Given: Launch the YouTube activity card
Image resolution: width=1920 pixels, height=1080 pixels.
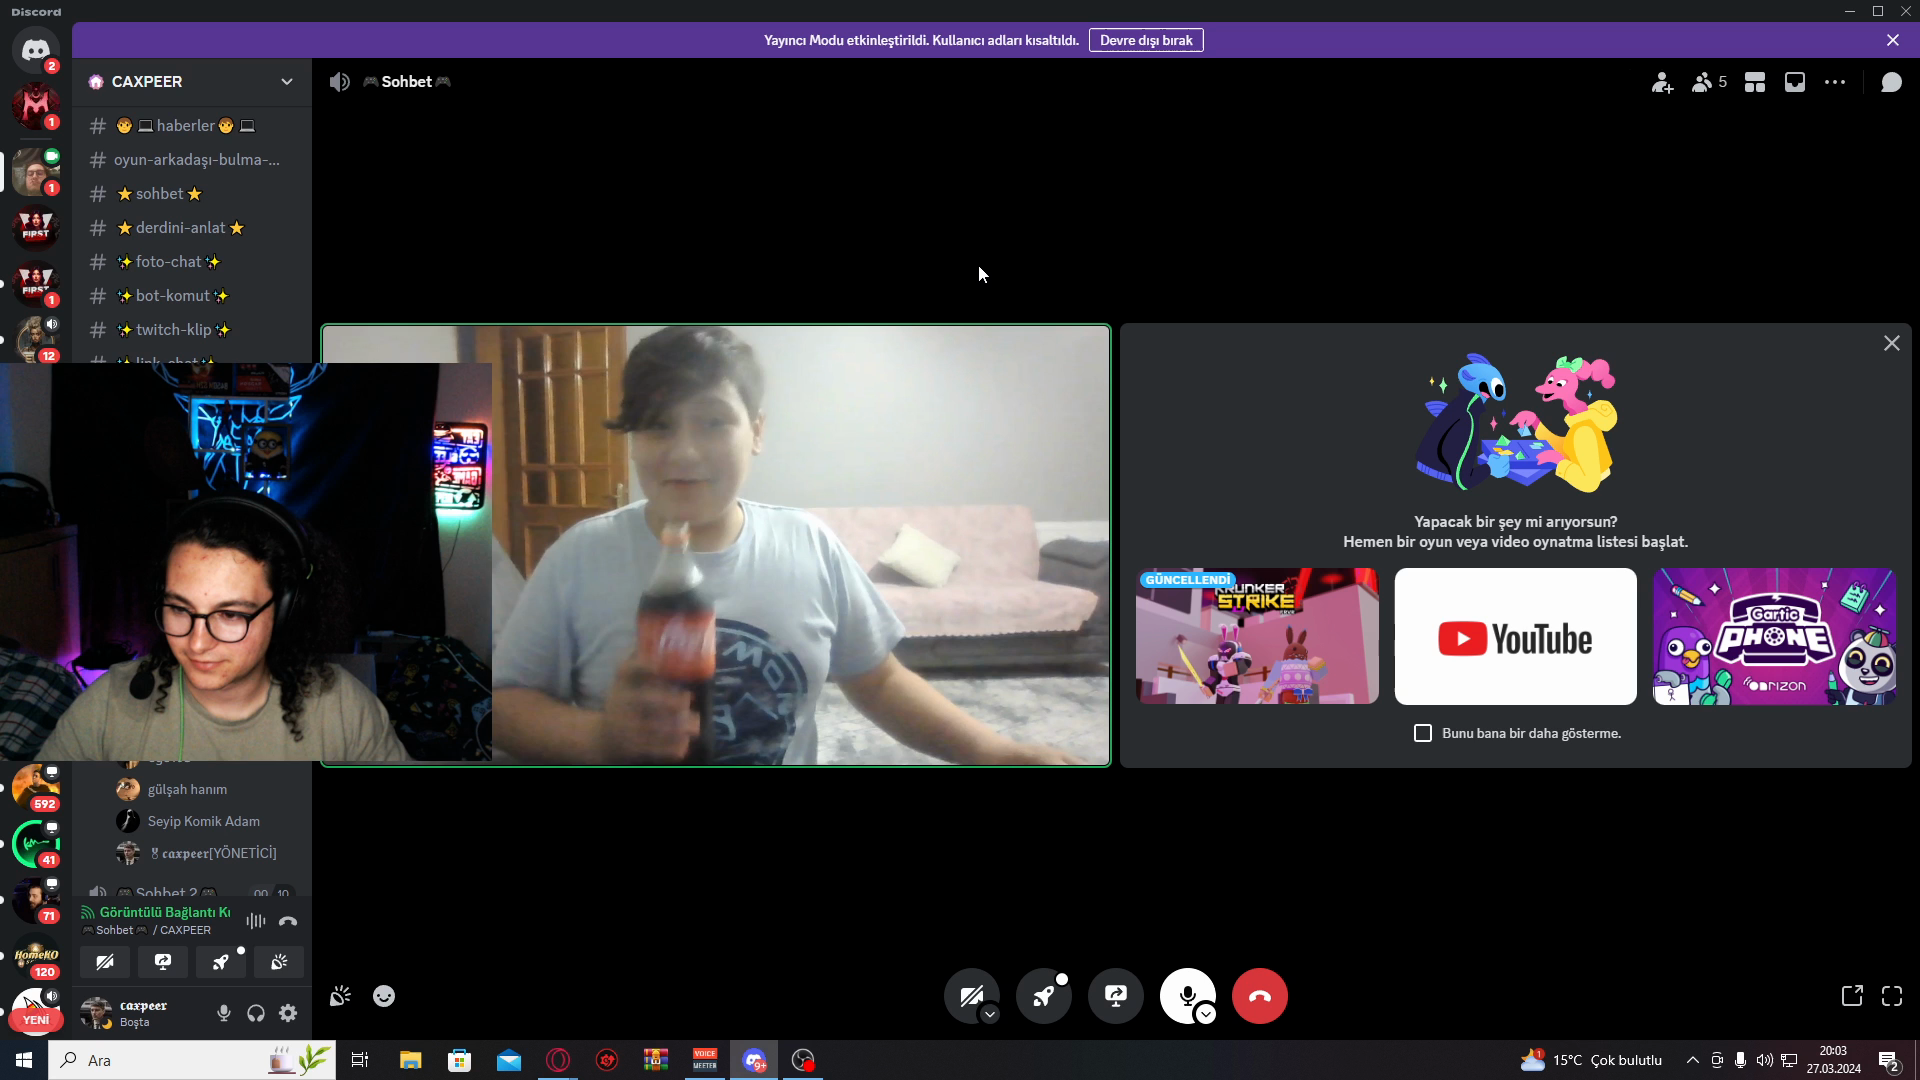Looking at the screenshot, I should pyautogui.click(x=1516, y=637).
